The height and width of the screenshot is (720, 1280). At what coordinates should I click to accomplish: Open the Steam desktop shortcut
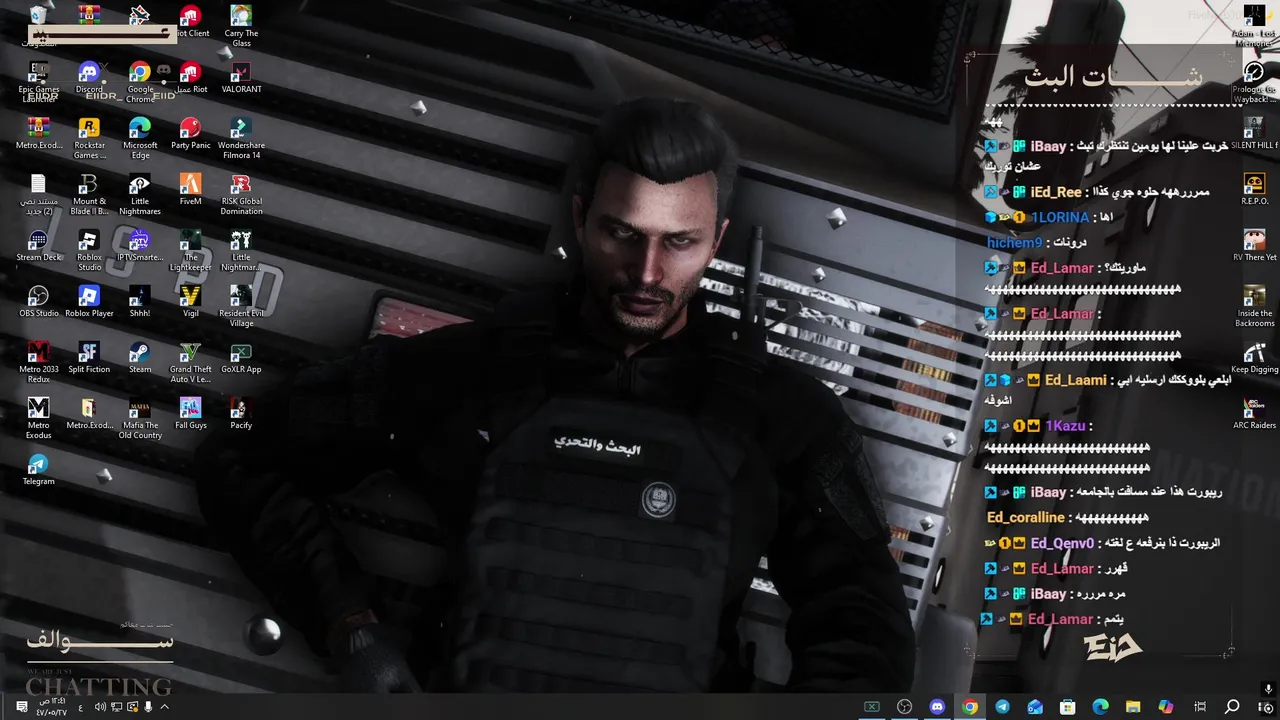point(140,358)
